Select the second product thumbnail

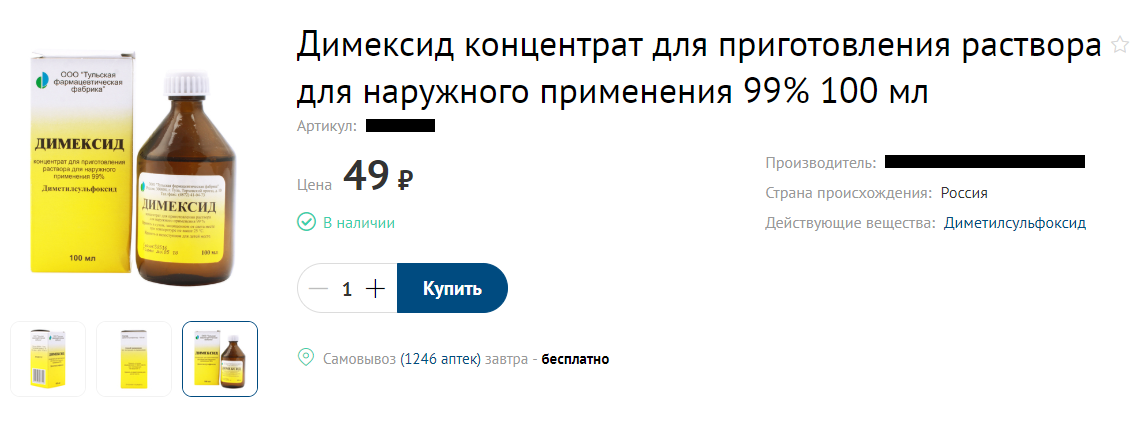(134, 358)
